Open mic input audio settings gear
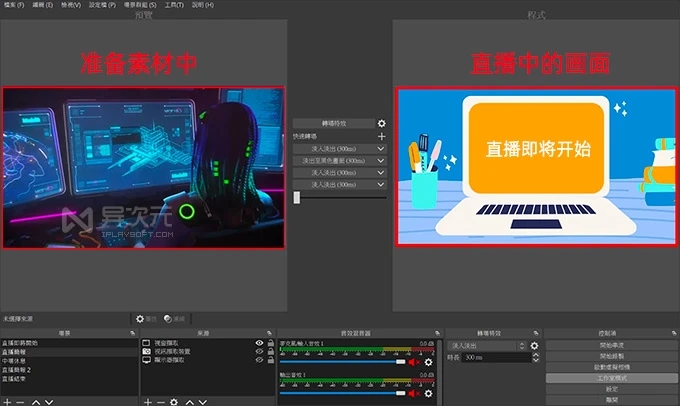 428,362
